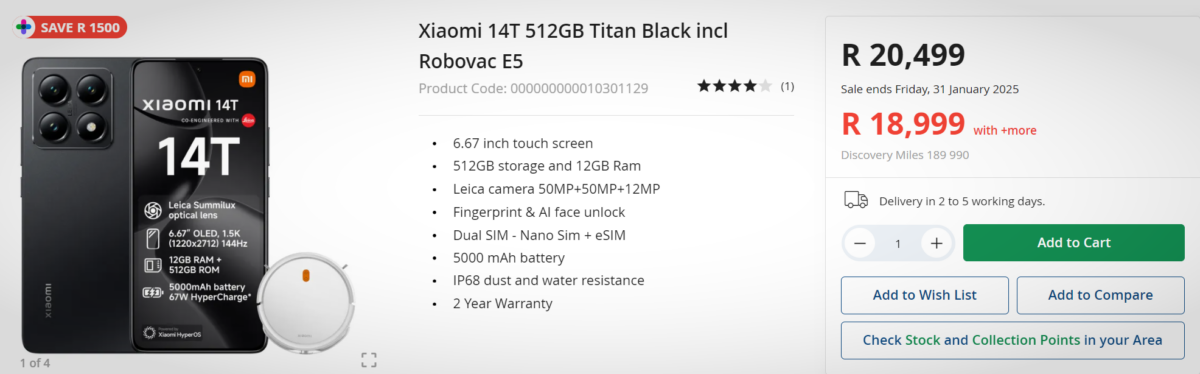Click the delivery truck icon

856,200
